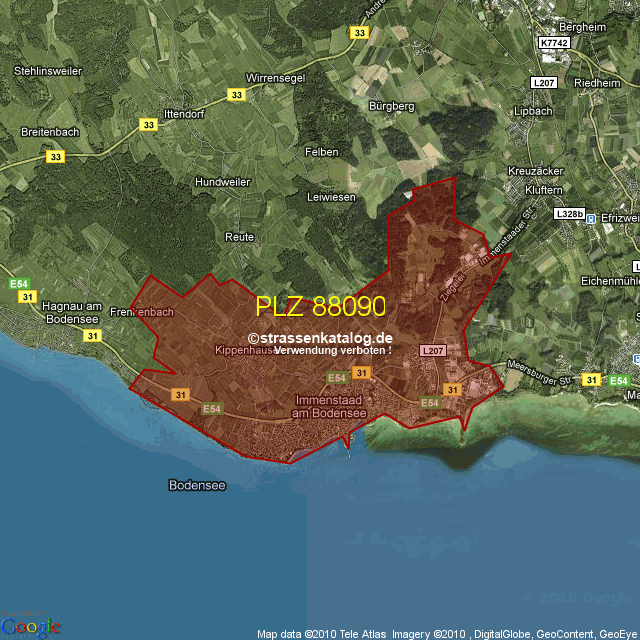The width and height of the screenshot is (640, 640).
Task: Select the Stehlinsweiler village label
Action: [x=46, y=71]
